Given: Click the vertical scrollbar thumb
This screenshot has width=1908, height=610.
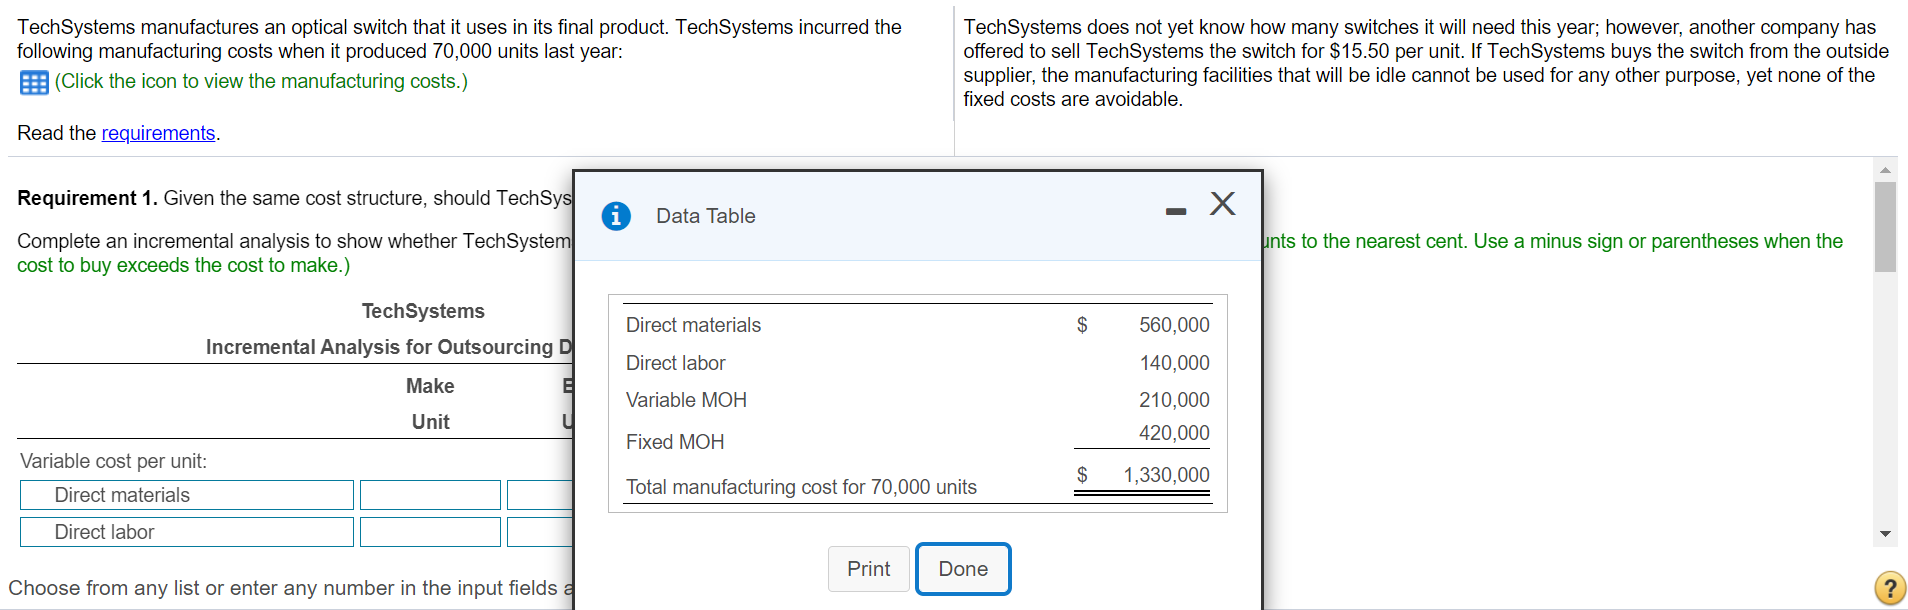Looking at the screenshot, I should 1885,227.
